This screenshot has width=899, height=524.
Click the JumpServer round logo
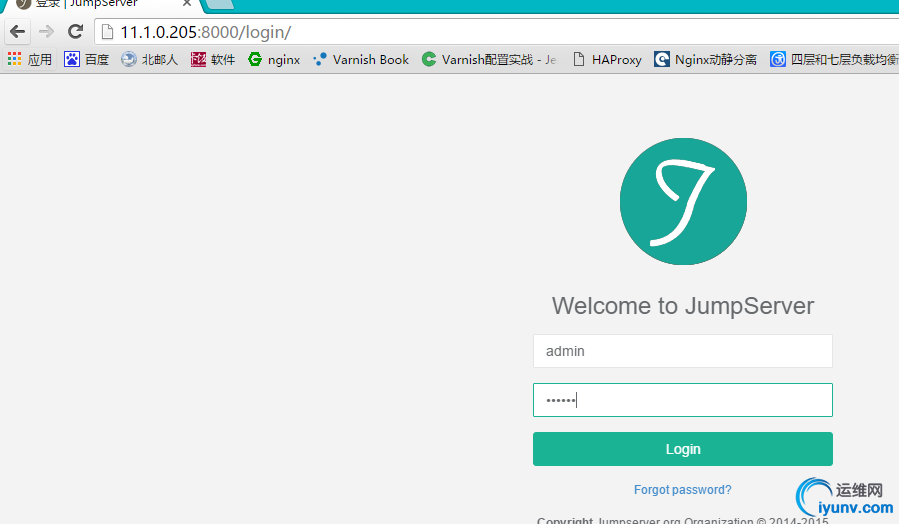tap(683, 201)
